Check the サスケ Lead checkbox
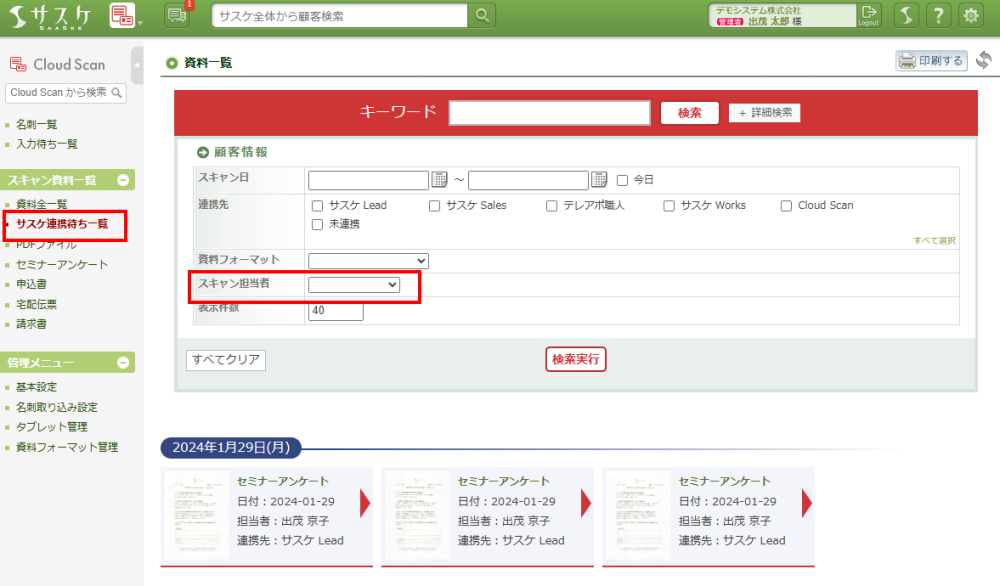This screenshot has width=1000, height=586. point(318,206)
